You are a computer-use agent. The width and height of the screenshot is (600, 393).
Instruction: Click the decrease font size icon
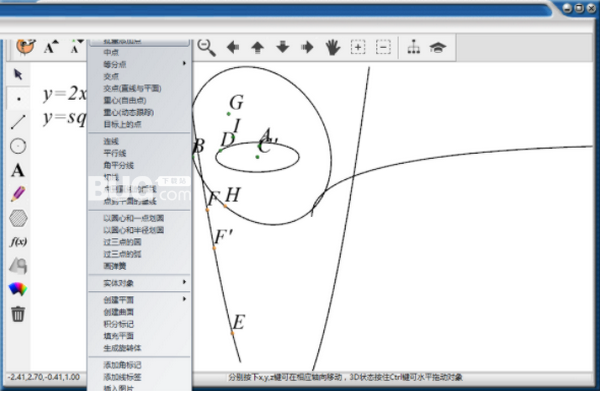(76, 46)
